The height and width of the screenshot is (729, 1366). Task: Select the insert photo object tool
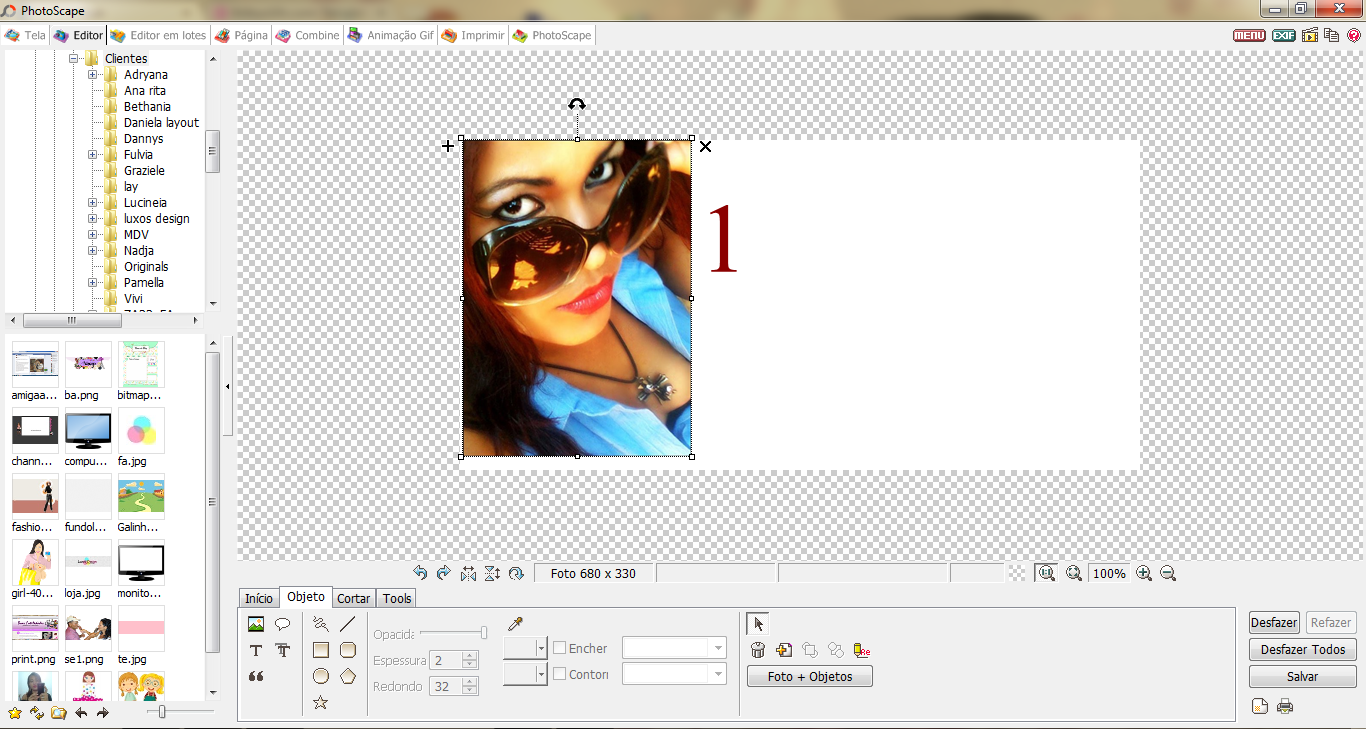click(256, 624)
